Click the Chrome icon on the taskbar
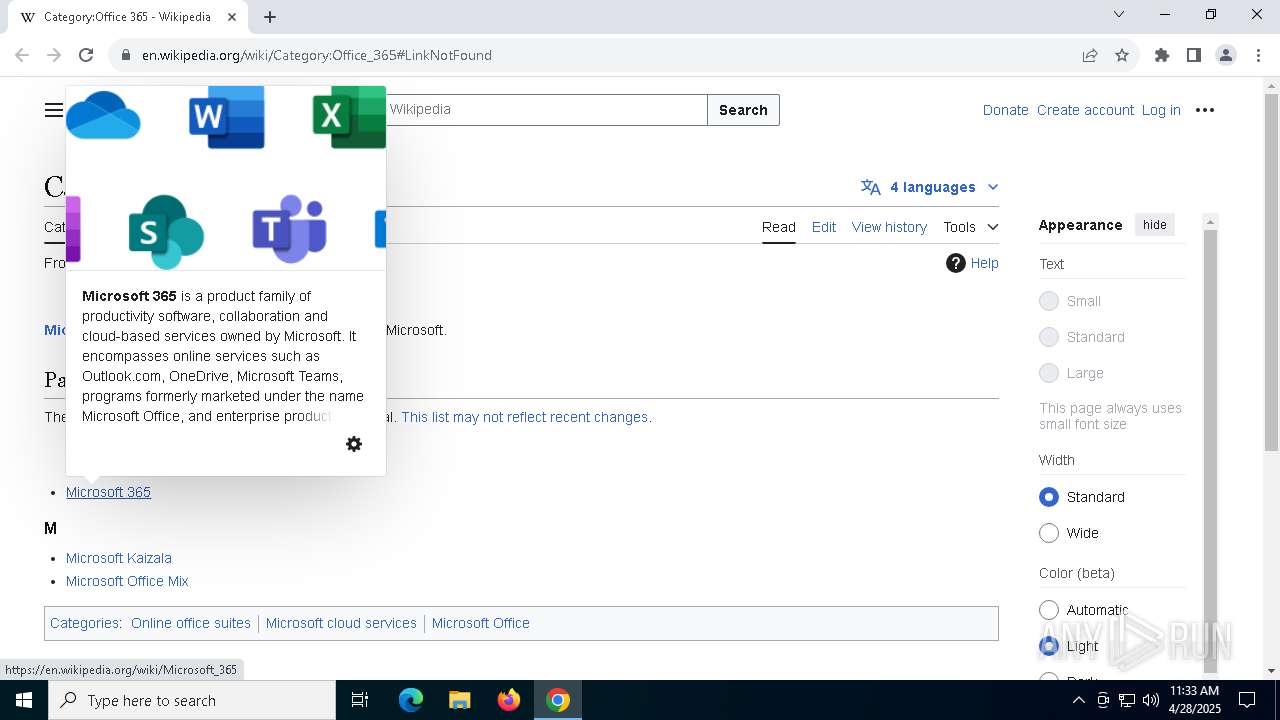The width and height of the screenshot is (1280, 720). (x=558, y=700)
